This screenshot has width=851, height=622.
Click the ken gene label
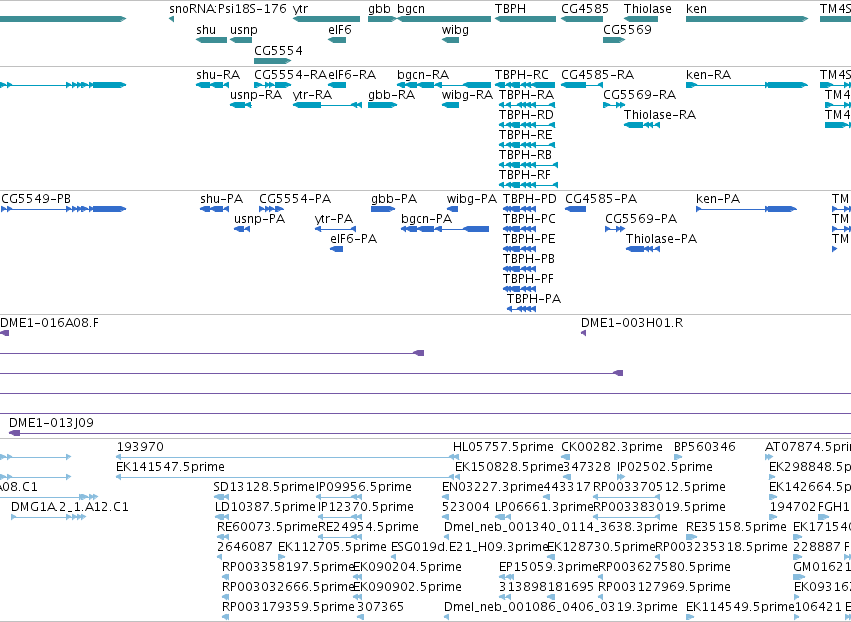pyautogui.click(x=696, y=9)
